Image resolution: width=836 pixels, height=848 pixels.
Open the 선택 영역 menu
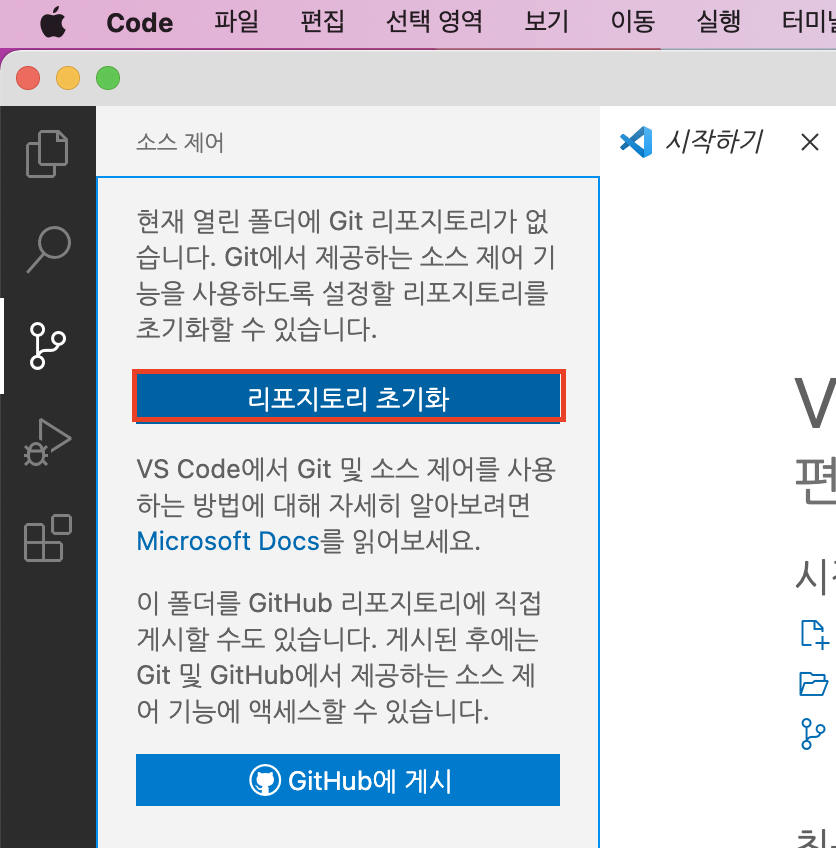(434, 22)
